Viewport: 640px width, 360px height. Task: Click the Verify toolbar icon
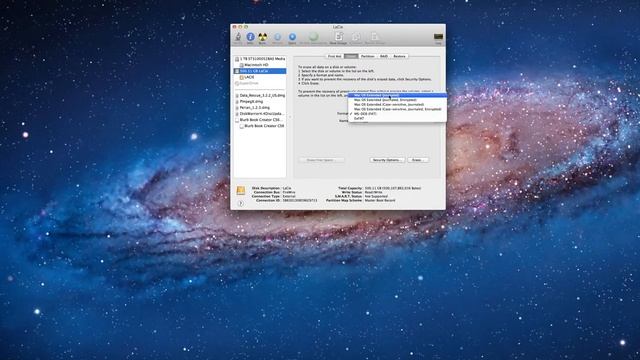click(x=238, y=38)
